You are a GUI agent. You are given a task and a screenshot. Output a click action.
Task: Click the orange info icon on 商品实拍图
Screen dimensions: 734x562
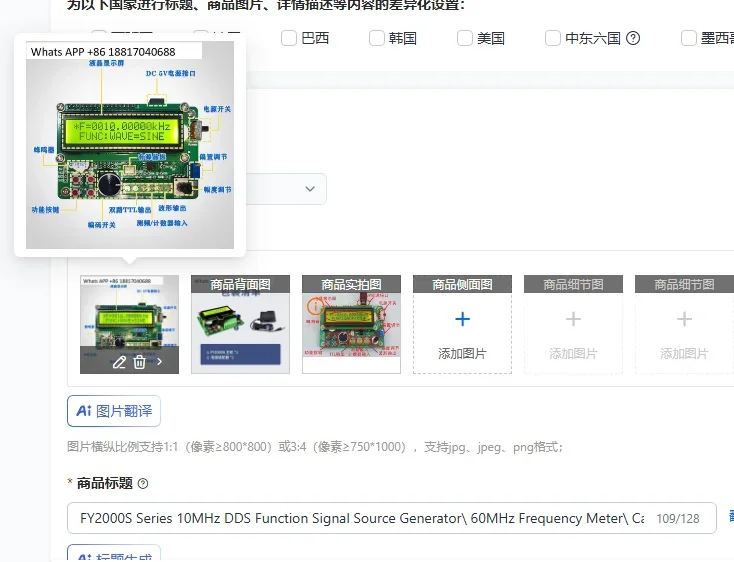(315, 307)
